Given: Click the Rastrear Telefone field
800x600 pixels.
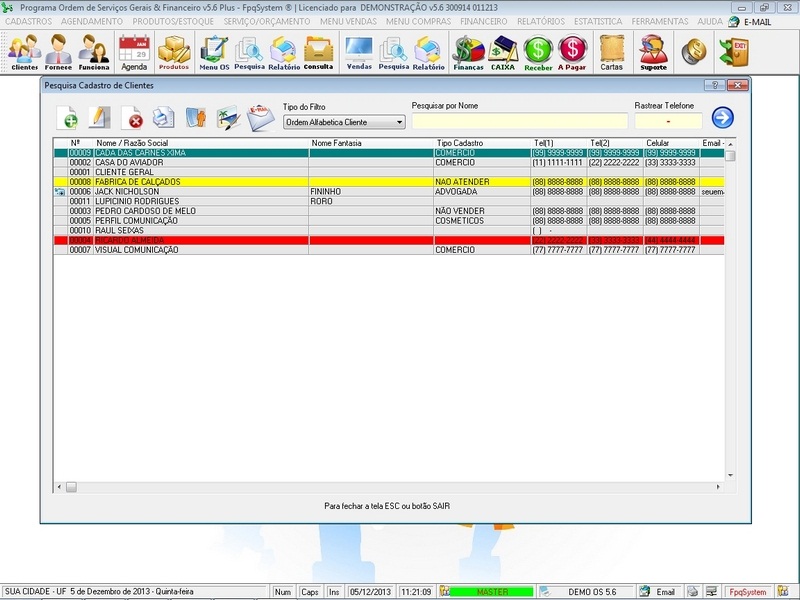Looking at the screenshot, I should click(668, 122).
